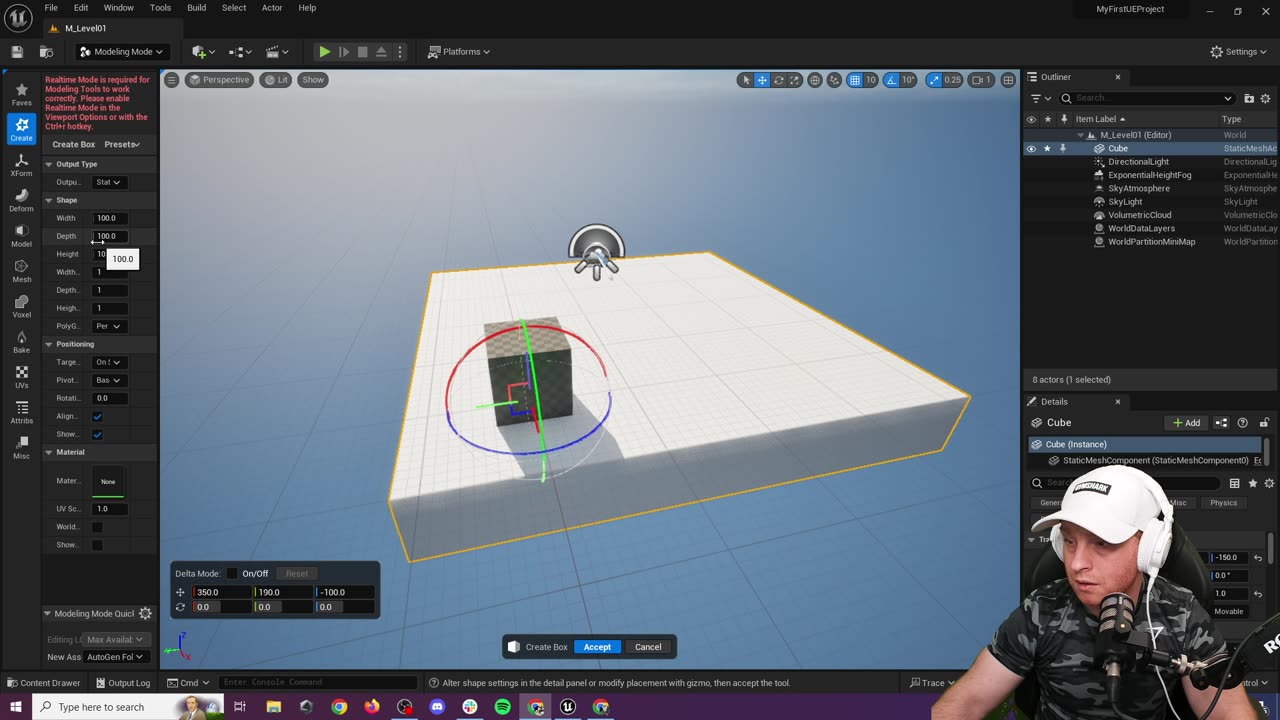
Task: Open the Output Log
Action: click(x=123, y=683)
